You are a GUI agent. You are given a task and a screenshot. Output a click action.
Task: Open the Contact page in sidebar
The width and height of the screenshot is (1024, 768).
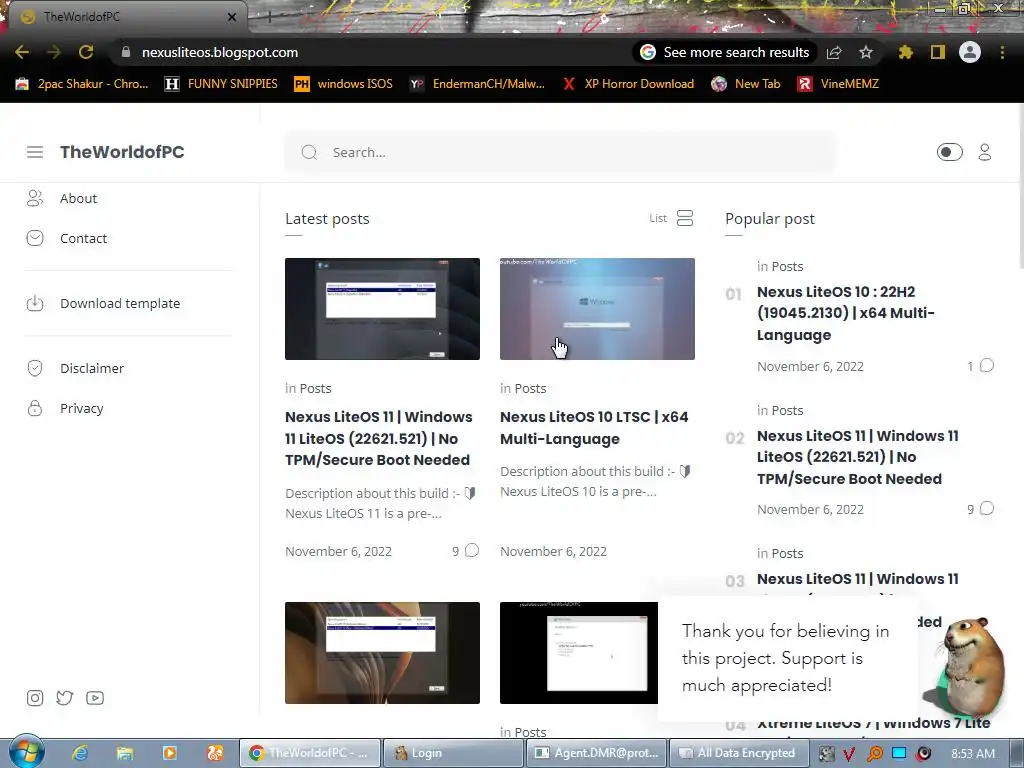pyautogui.click(x=84, y=238)
